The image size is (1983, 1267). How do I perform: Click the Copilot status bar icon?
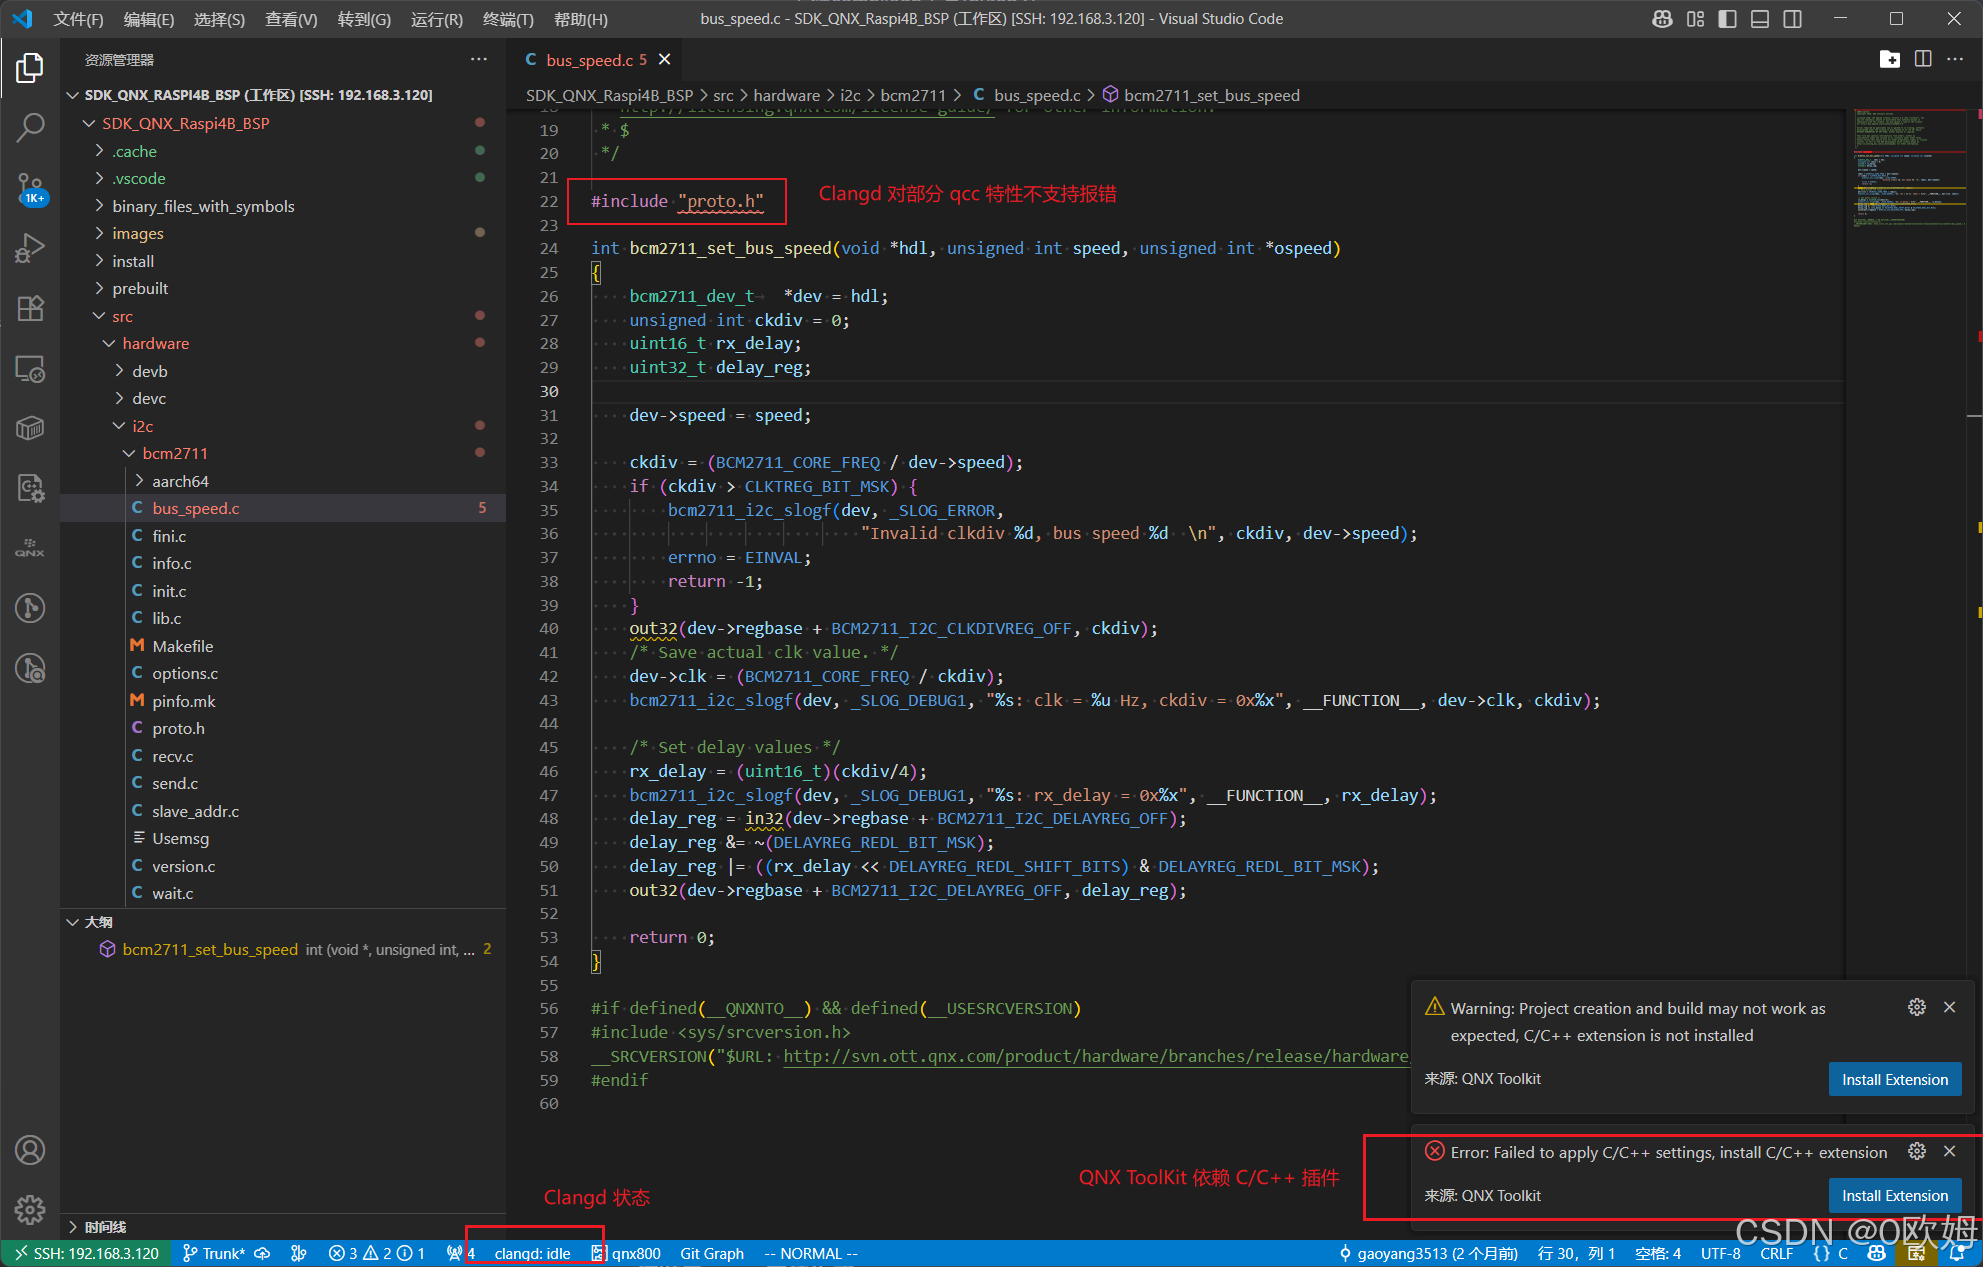click(x=1876, y=1253)
